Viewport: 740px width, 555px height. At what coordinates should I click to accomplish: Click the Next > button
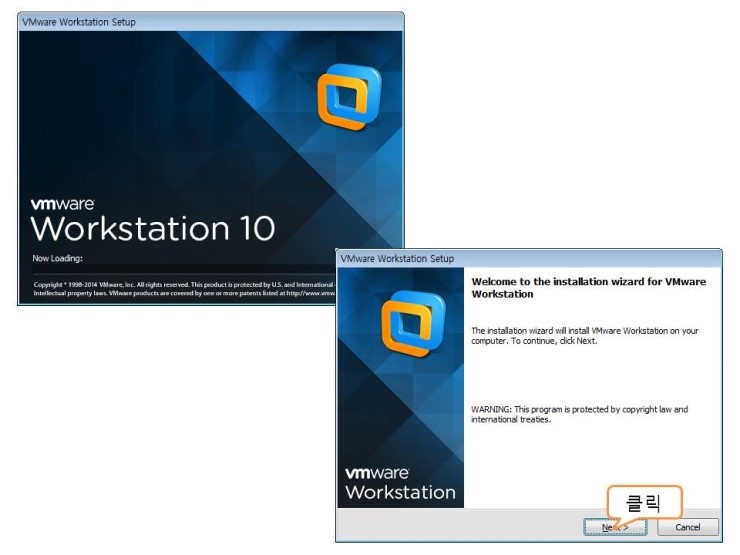click(615, 527)
